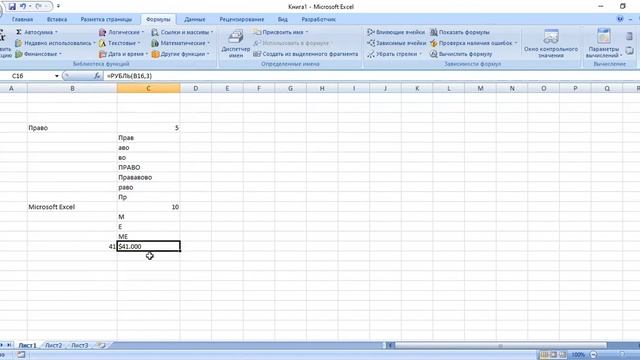Open Диспетчер имен

[x=236, y=43]
